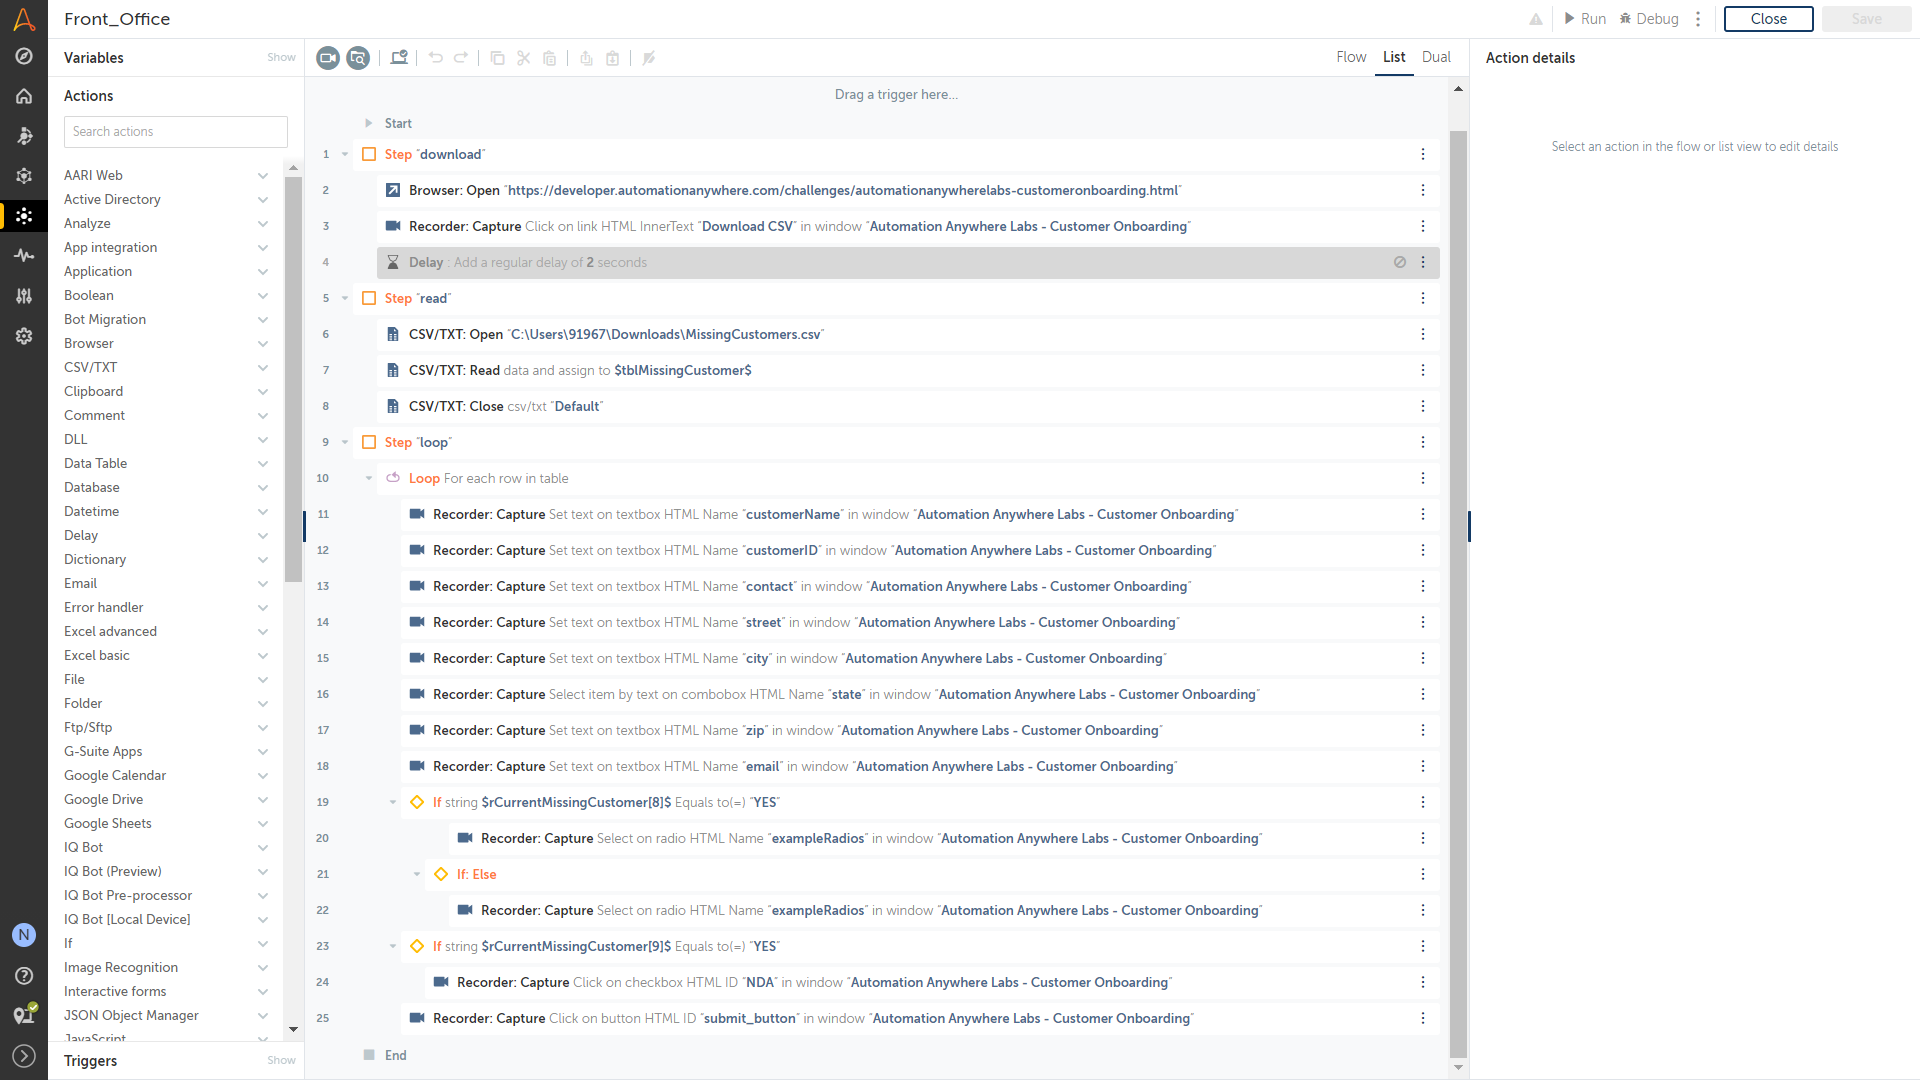The width and height of the screenshot is (1920, 1080).
Task: Click the Run button
Action: click(1585, 19)
